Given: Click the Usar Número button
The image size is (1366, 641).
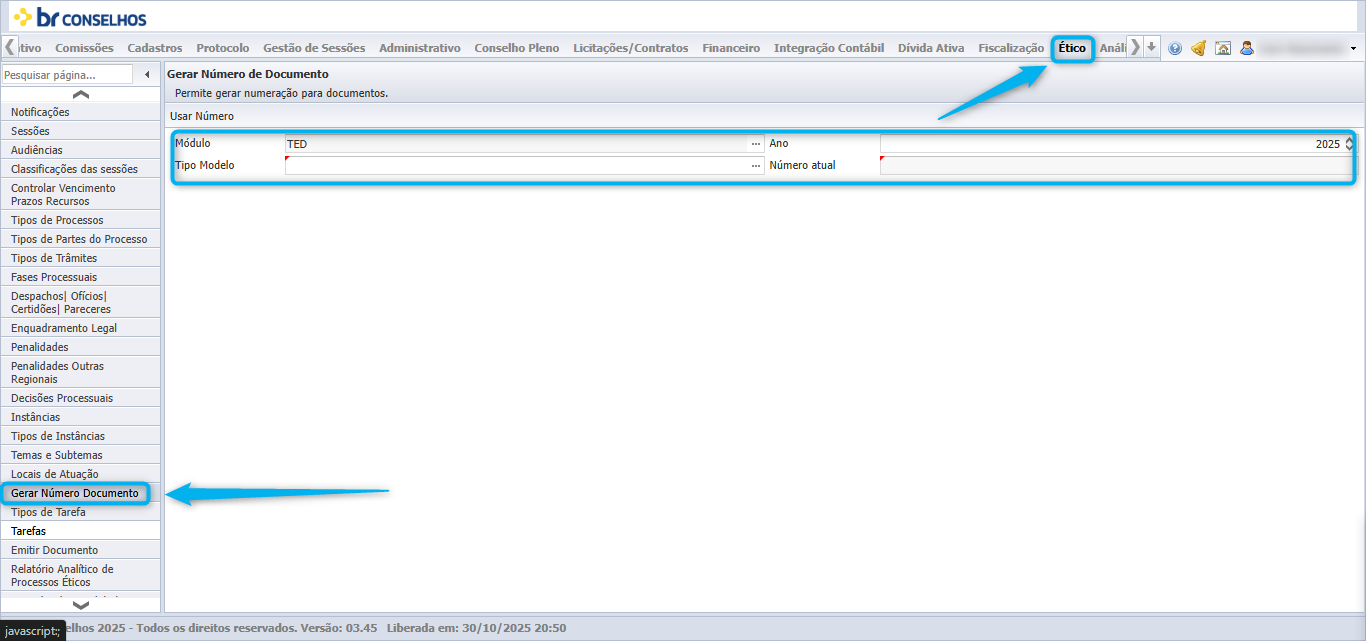Looking at the screenshot, I should 202,117.
